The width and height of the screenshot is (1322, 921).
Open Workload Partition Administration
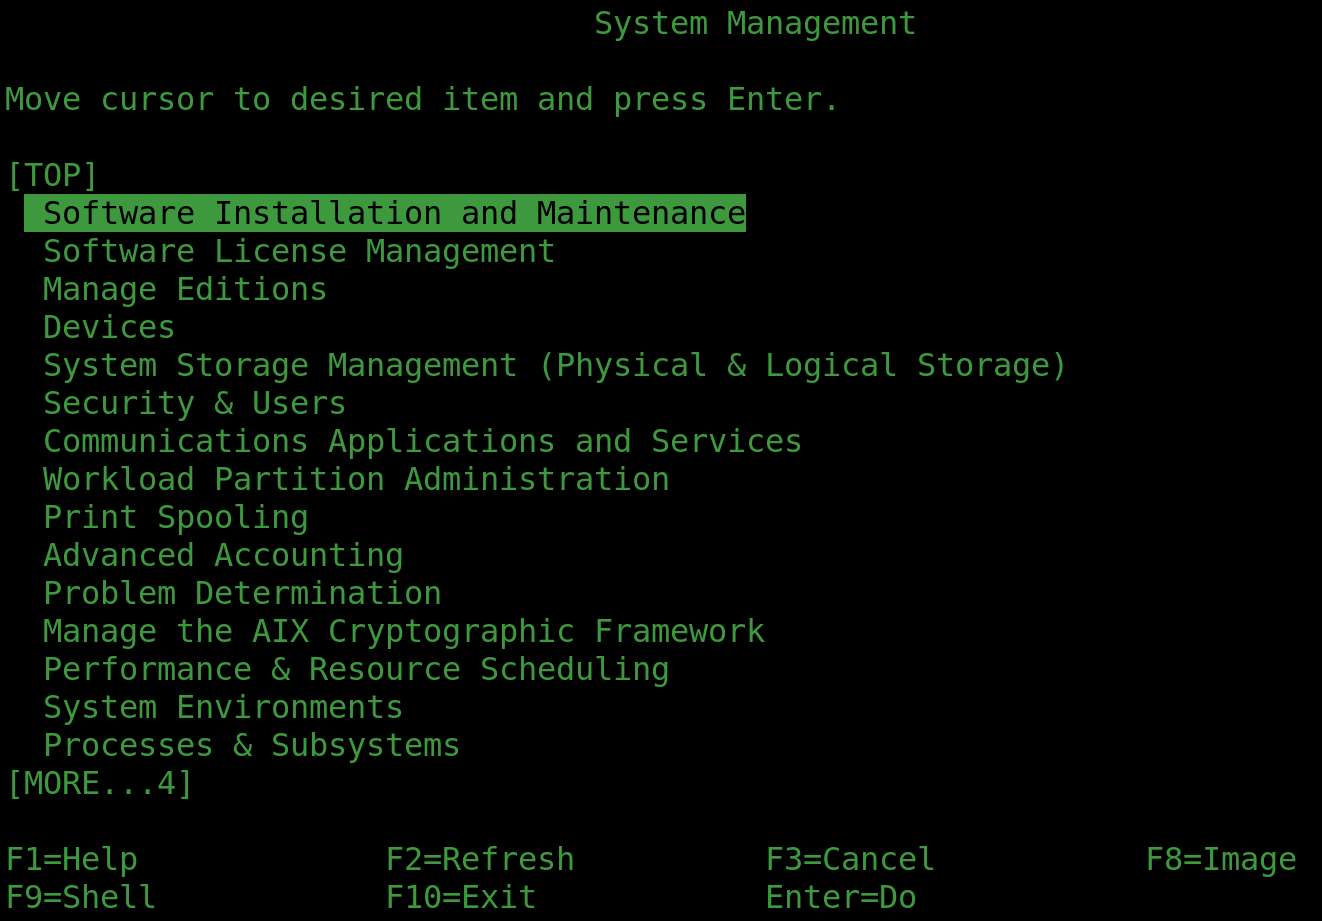[x=355, y=478]
